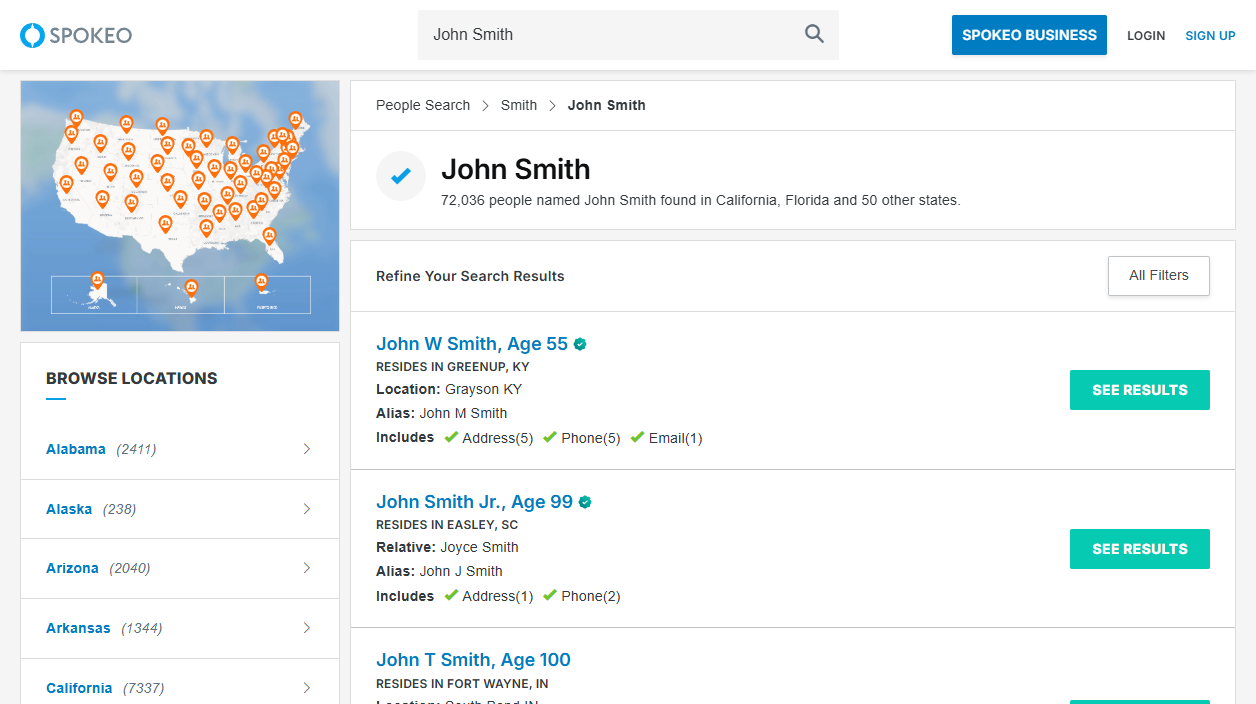
Task: Click the Maine map pin
Action: (x=295, y=120)
